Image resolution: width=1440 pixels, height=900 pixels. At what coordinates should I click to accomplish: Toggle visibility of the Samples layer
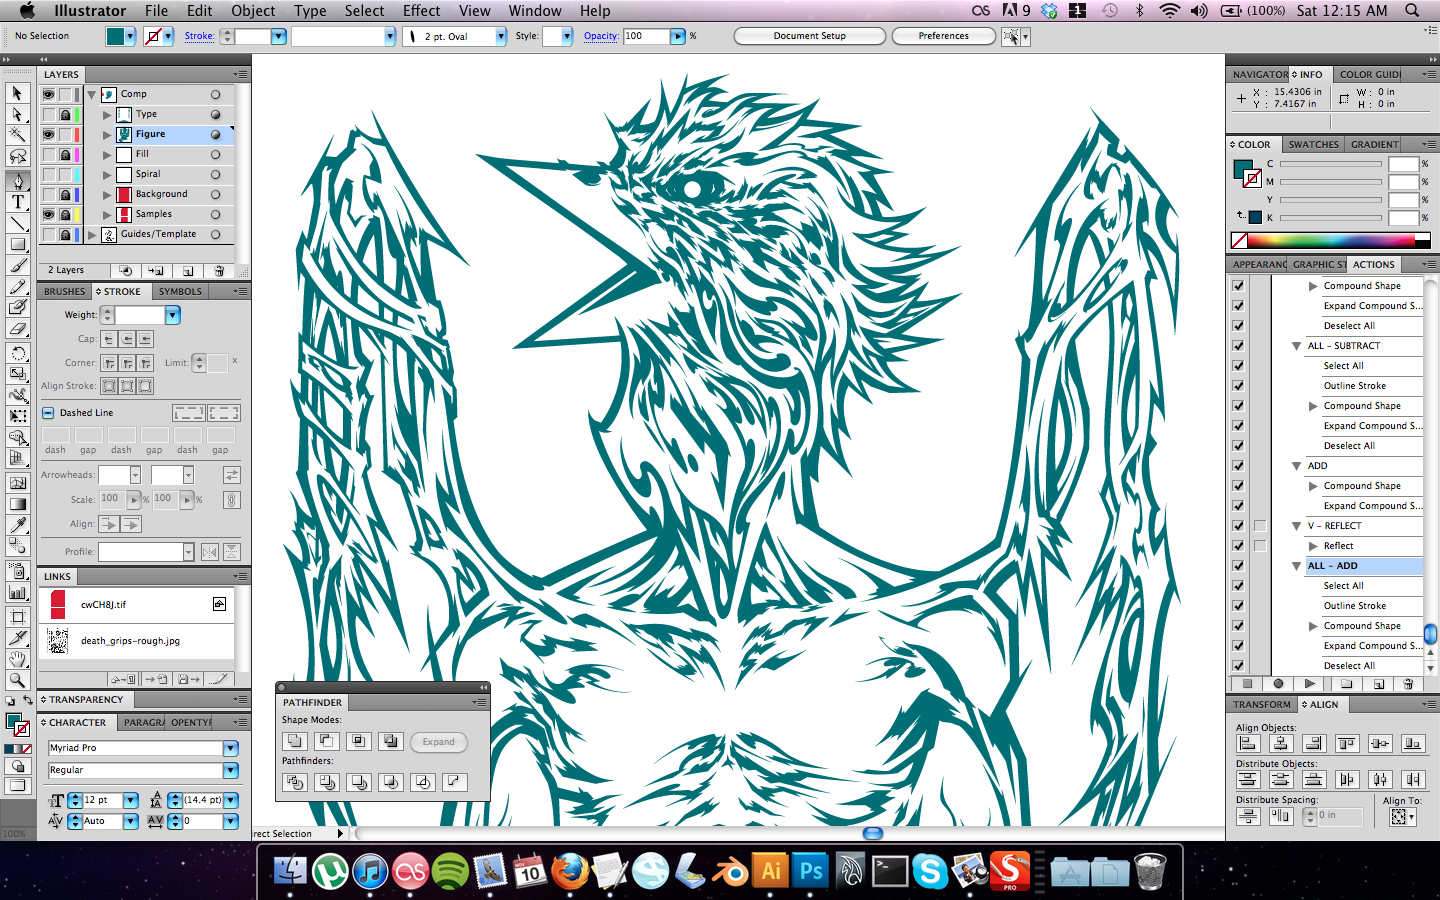click(x=48, y=214)
